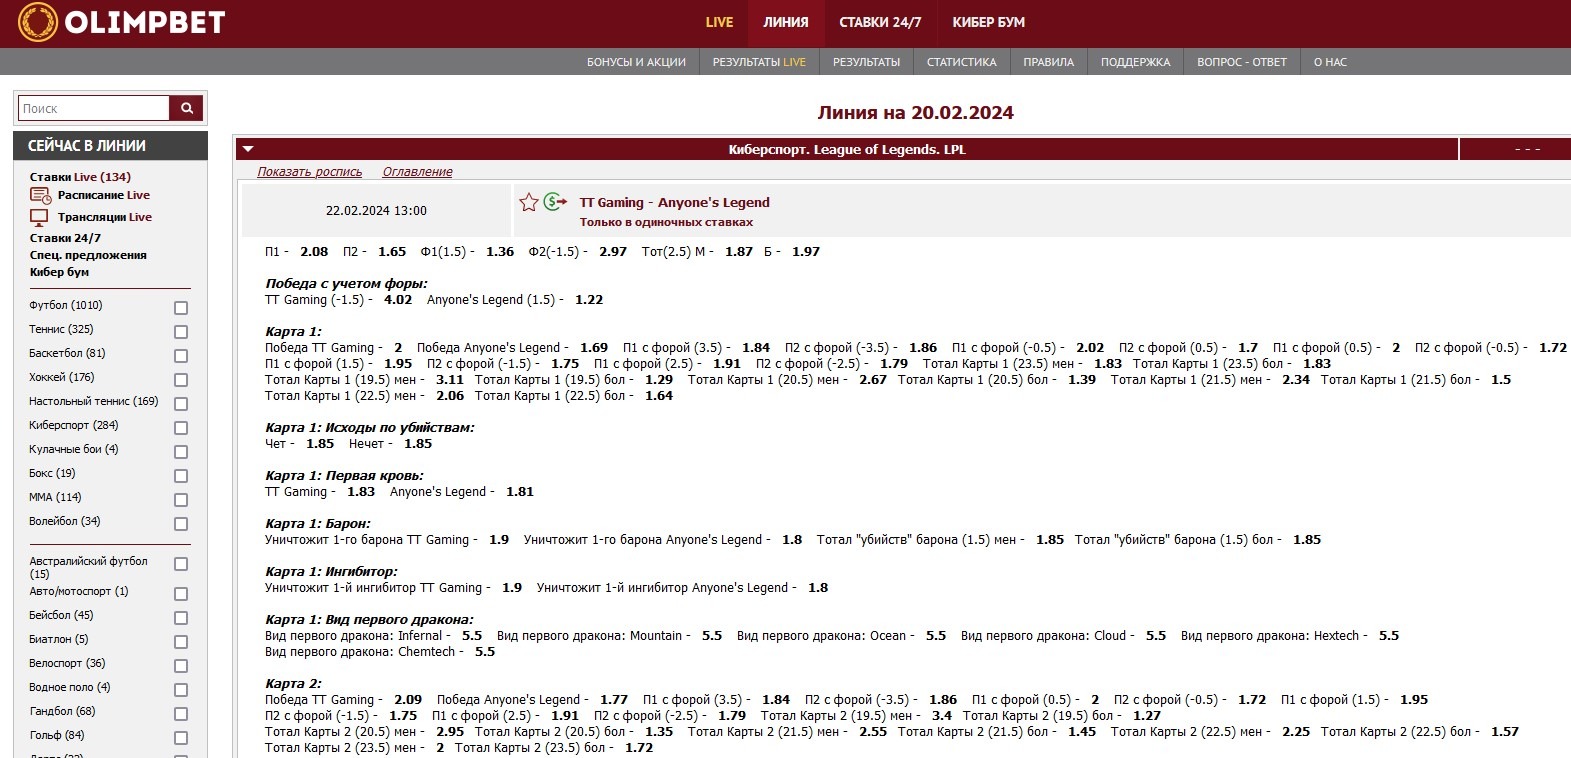The image size is (1571, 758).
Task: Open the Трансляции Live monitor icon
Action: (x=39, y=217)
